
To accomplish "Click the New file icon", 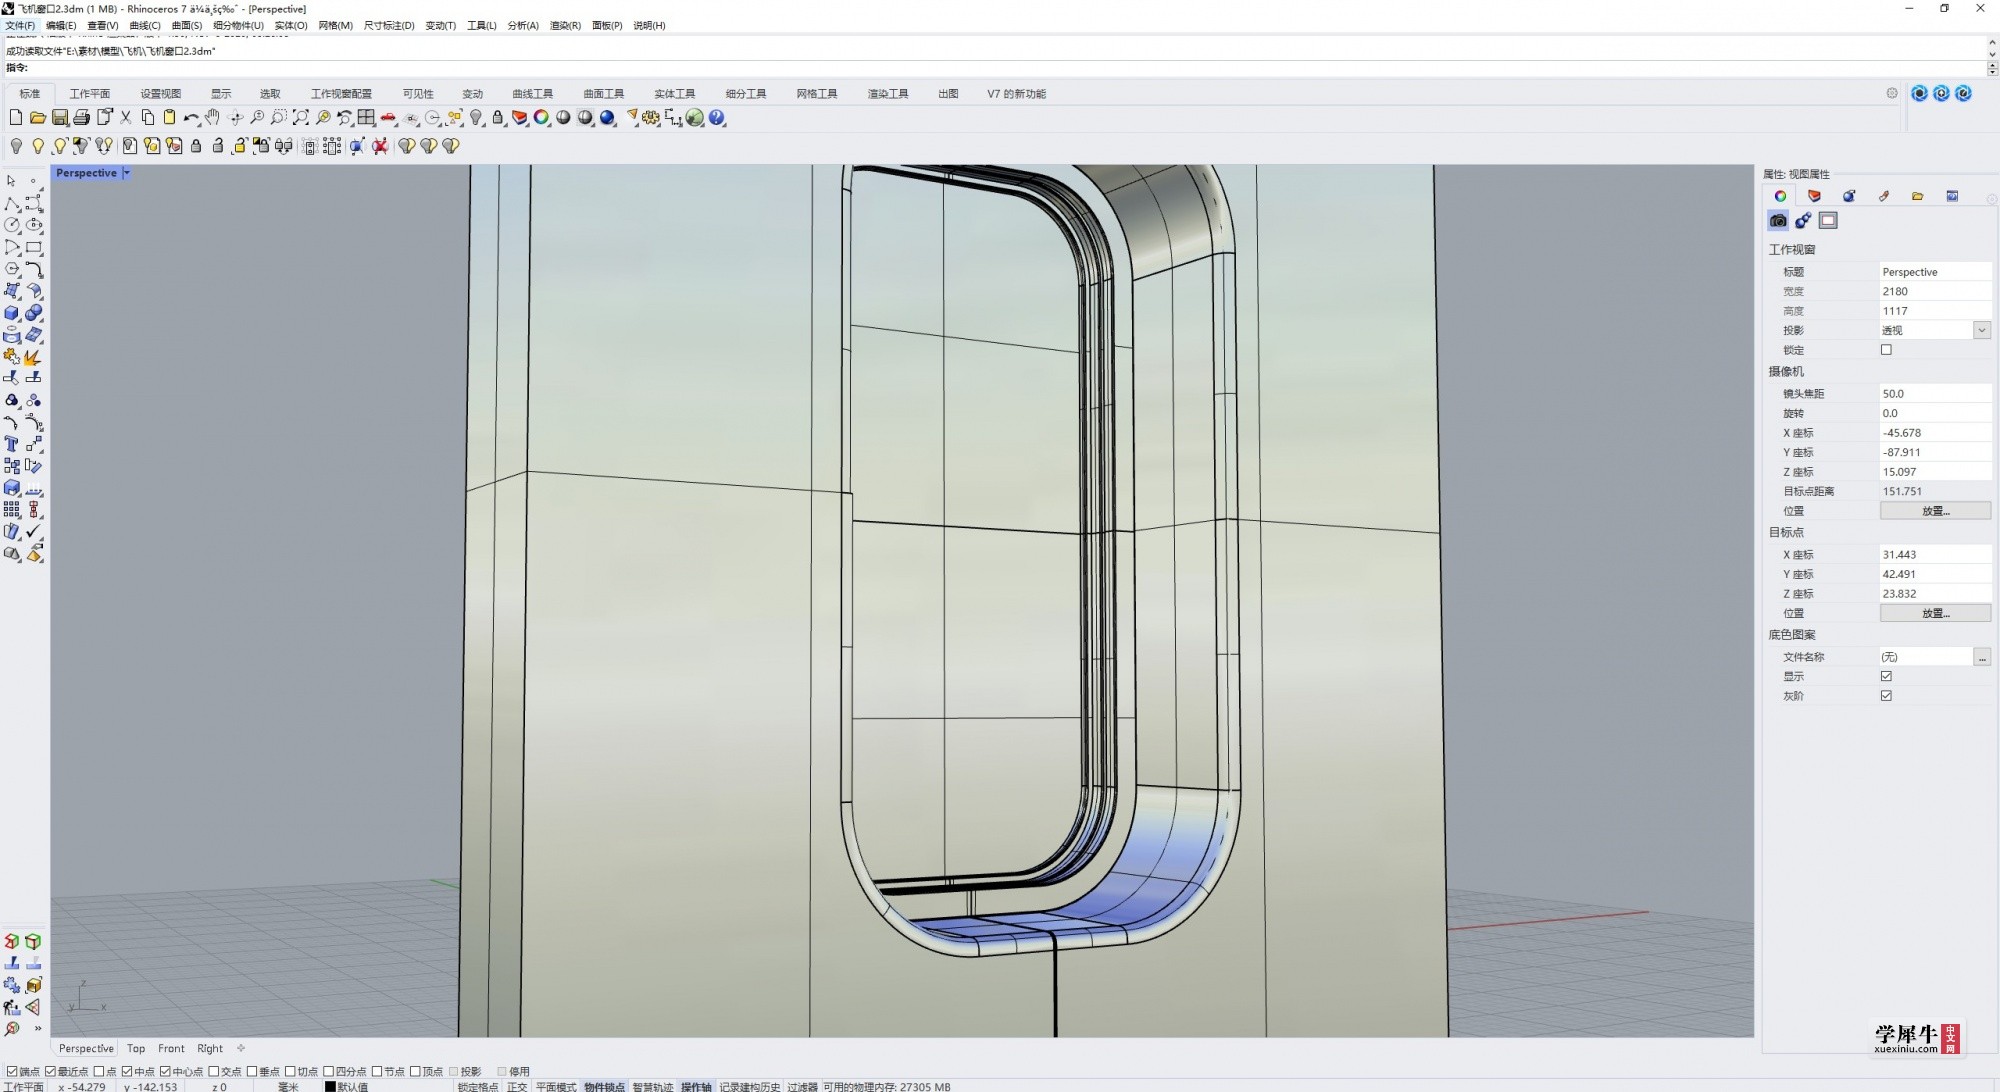I will pyautogui.click(x=16, y=118).
